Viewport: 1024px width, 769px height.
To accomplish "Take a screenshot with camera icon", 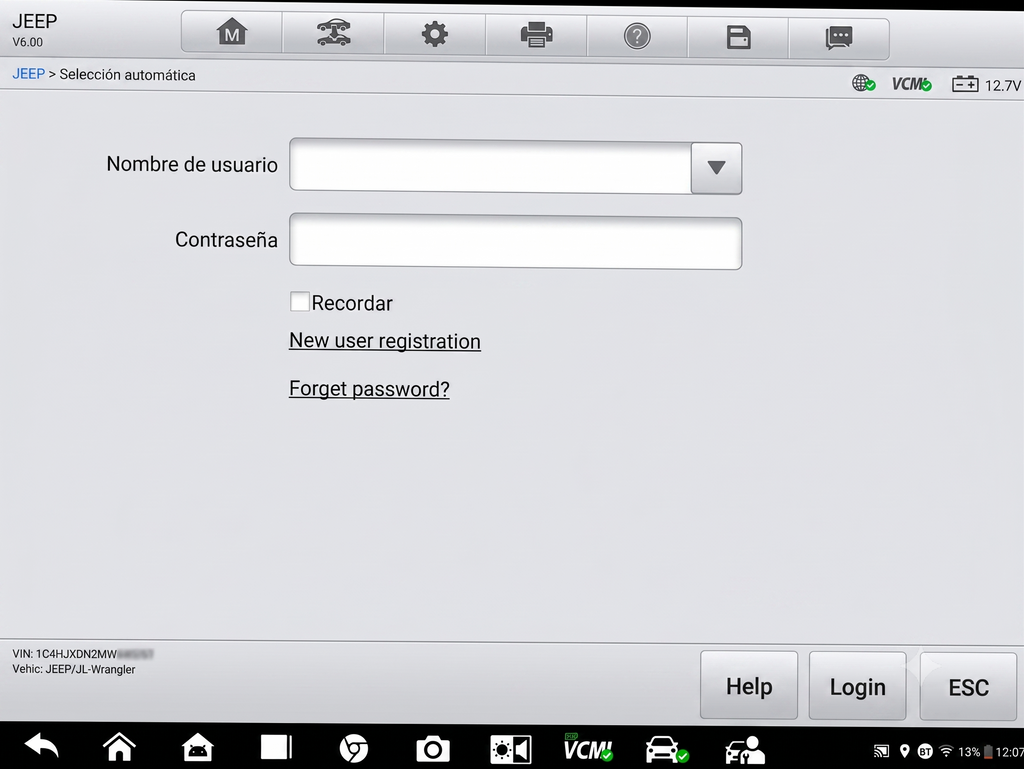I will [x=433, y=749].
